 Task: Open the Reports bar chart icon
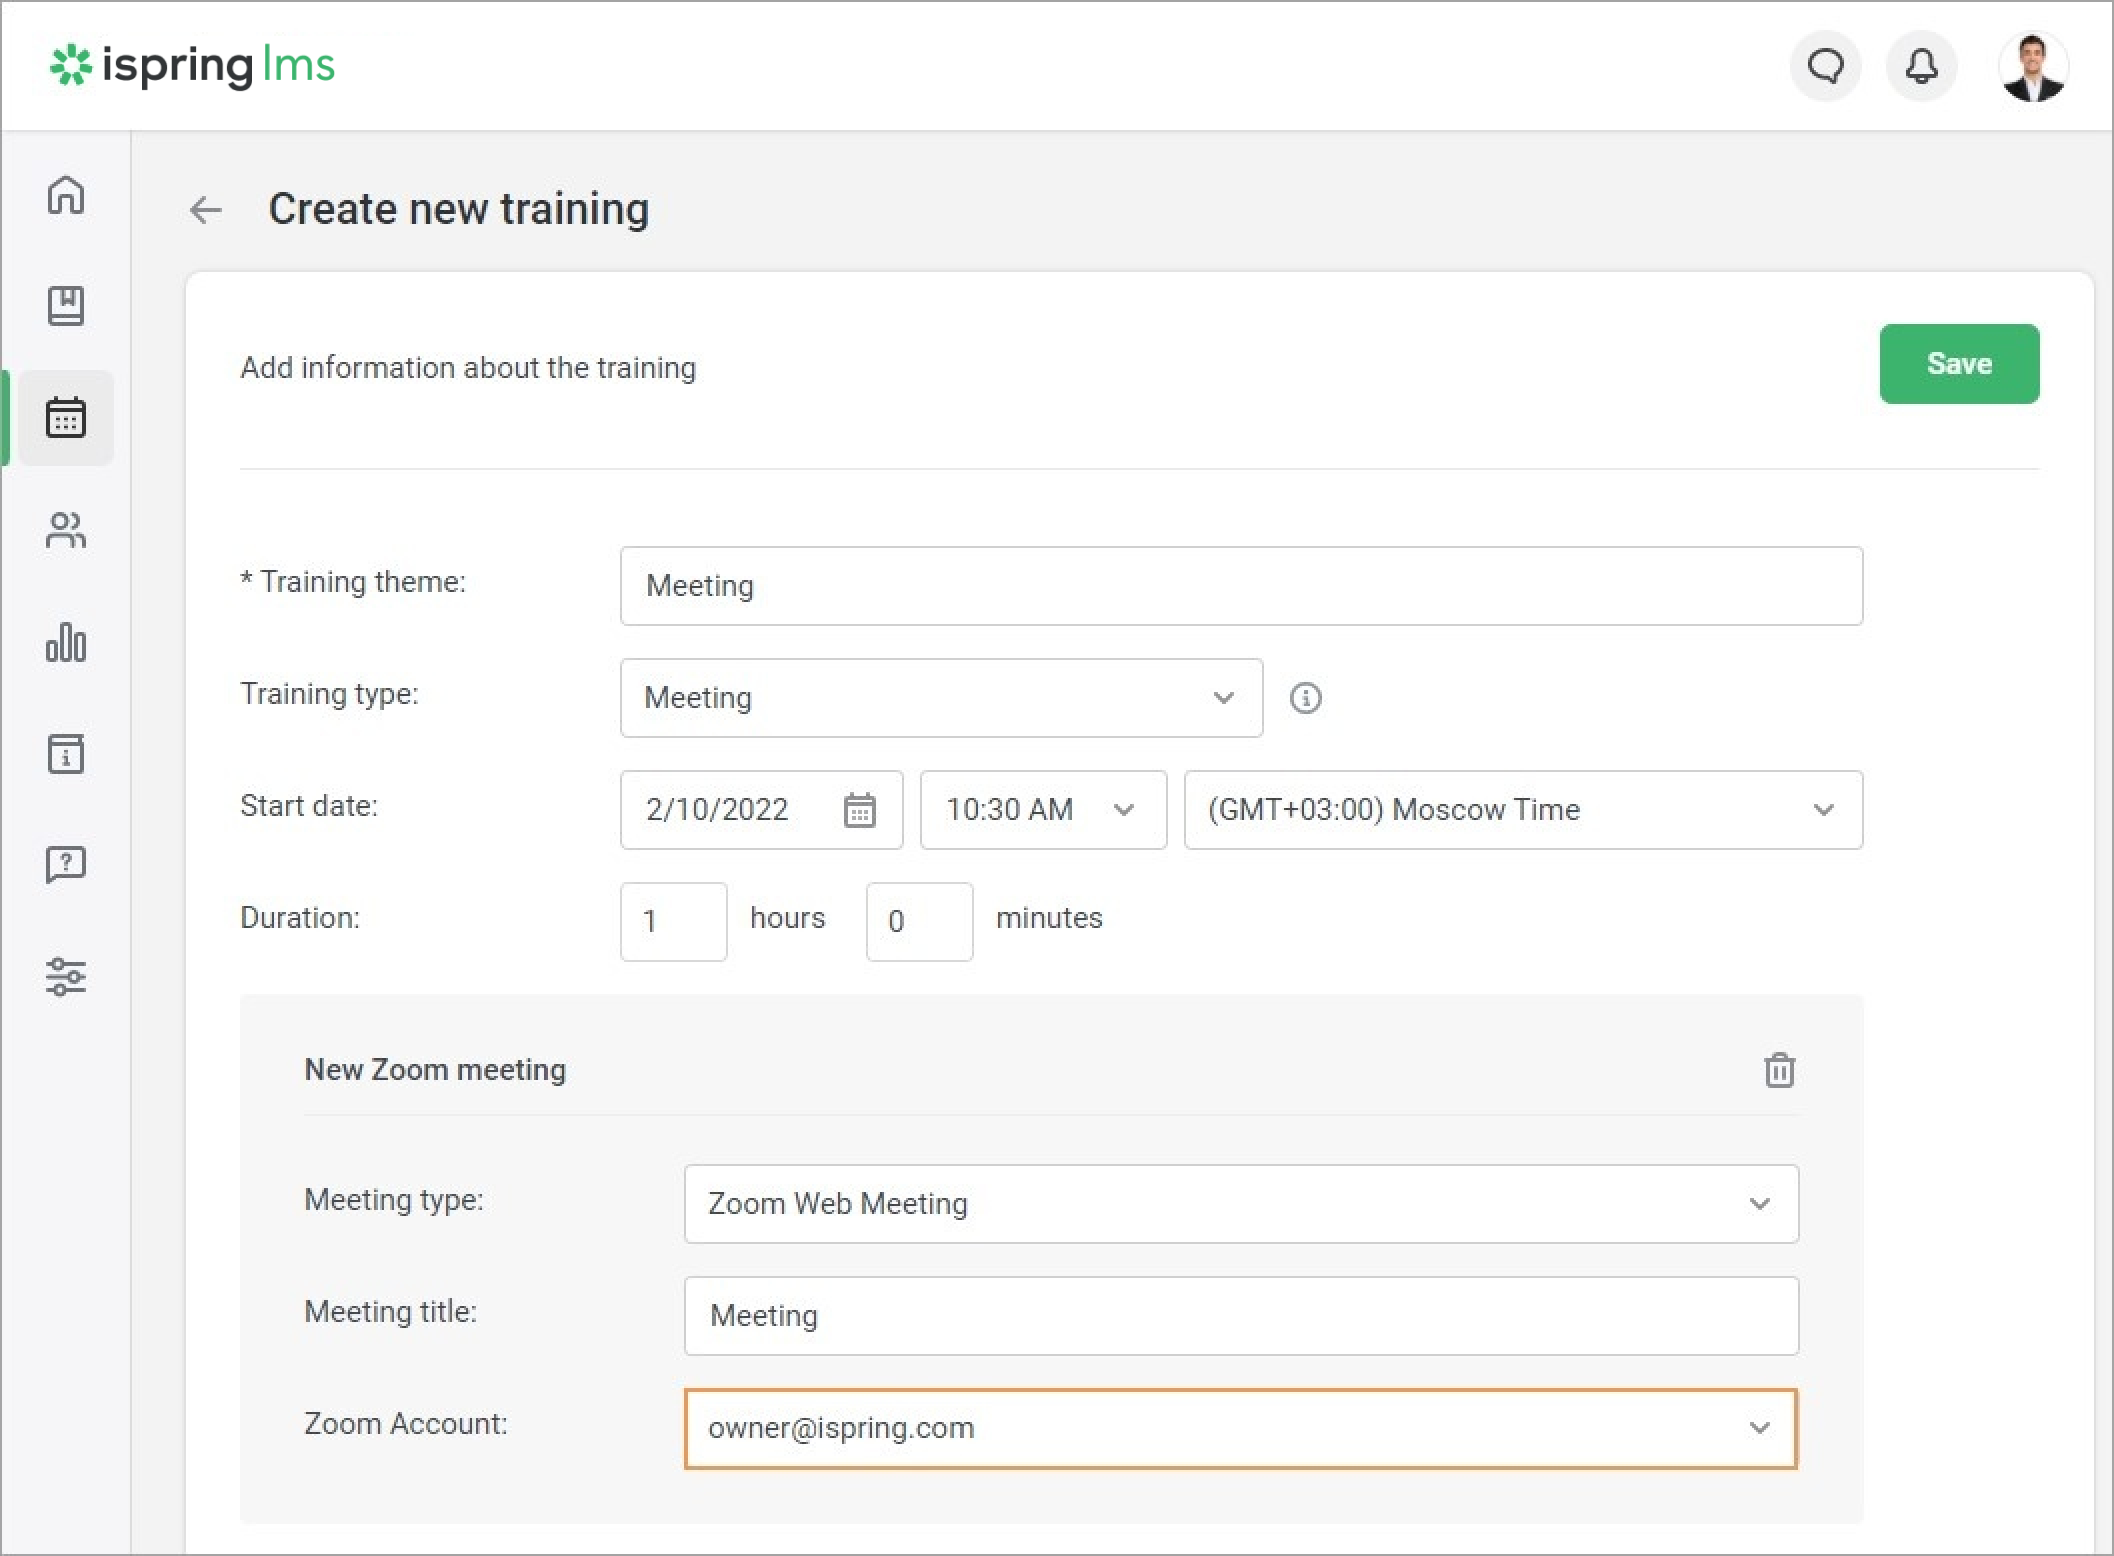point(66,642)
